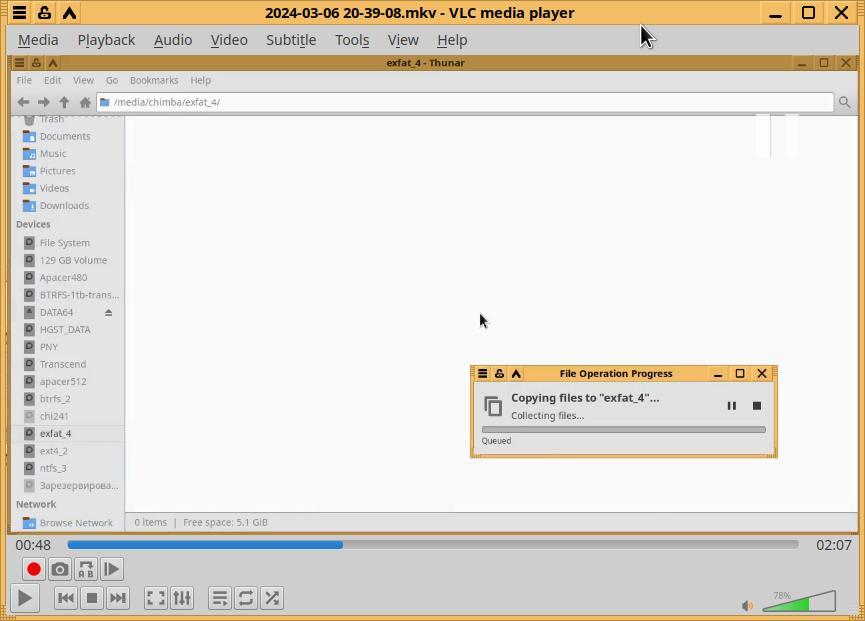Go to parent folder in Thunar
Viewport: 865px width, 621px height.
coord(64,102)
